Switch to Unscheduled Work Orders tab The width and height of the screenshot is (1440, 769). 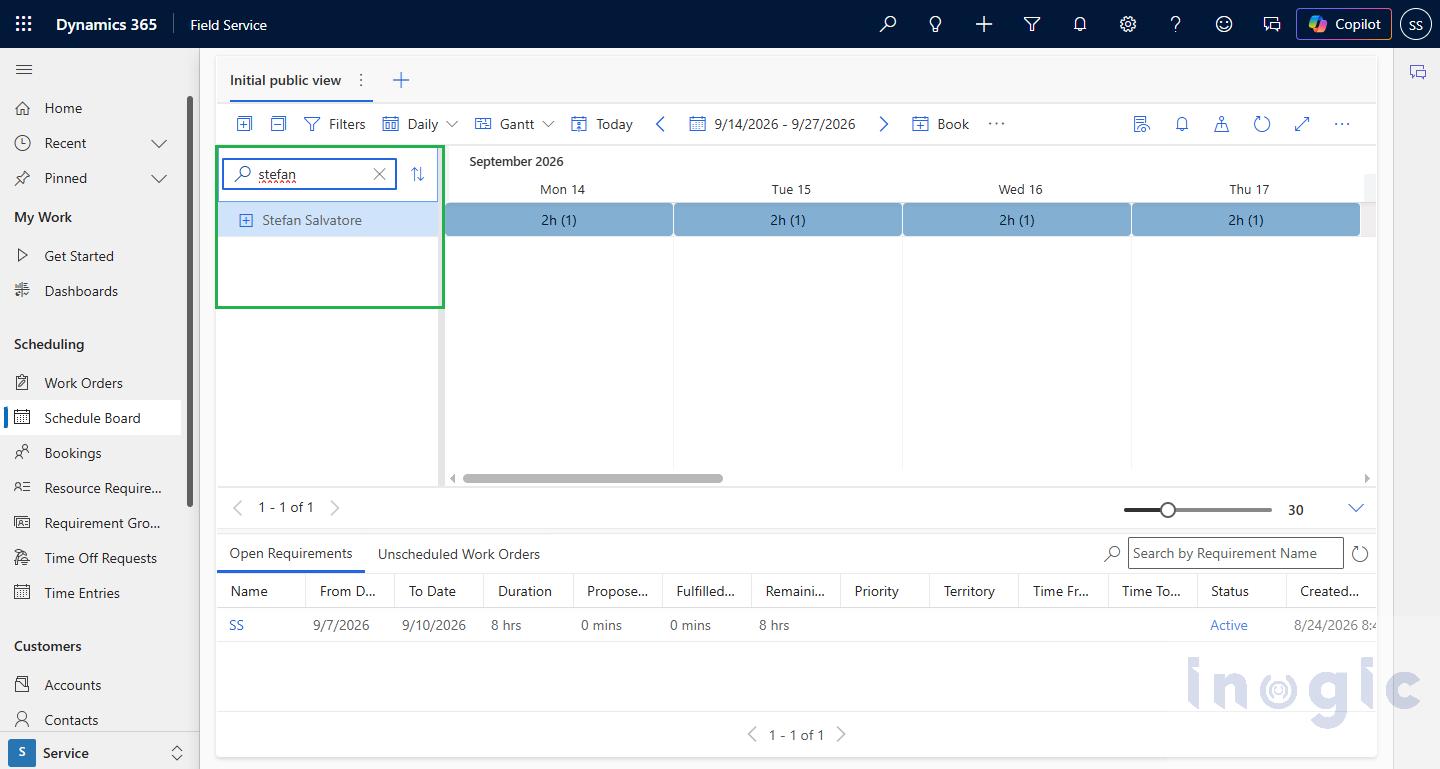459,554
